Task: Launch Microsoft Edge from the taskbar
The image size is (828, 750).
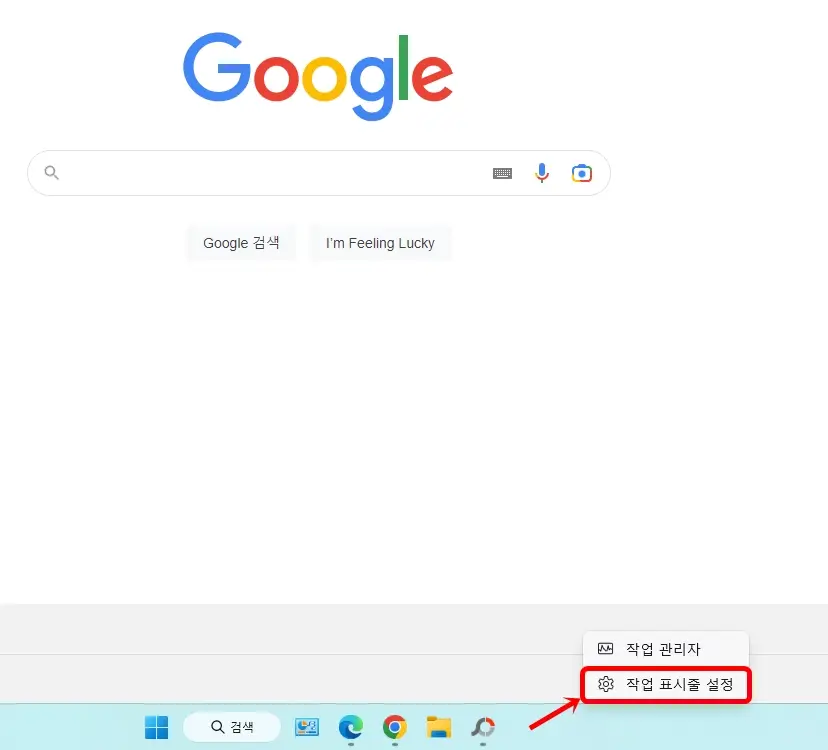Action: pyautogui.click(x=350, y=727)
